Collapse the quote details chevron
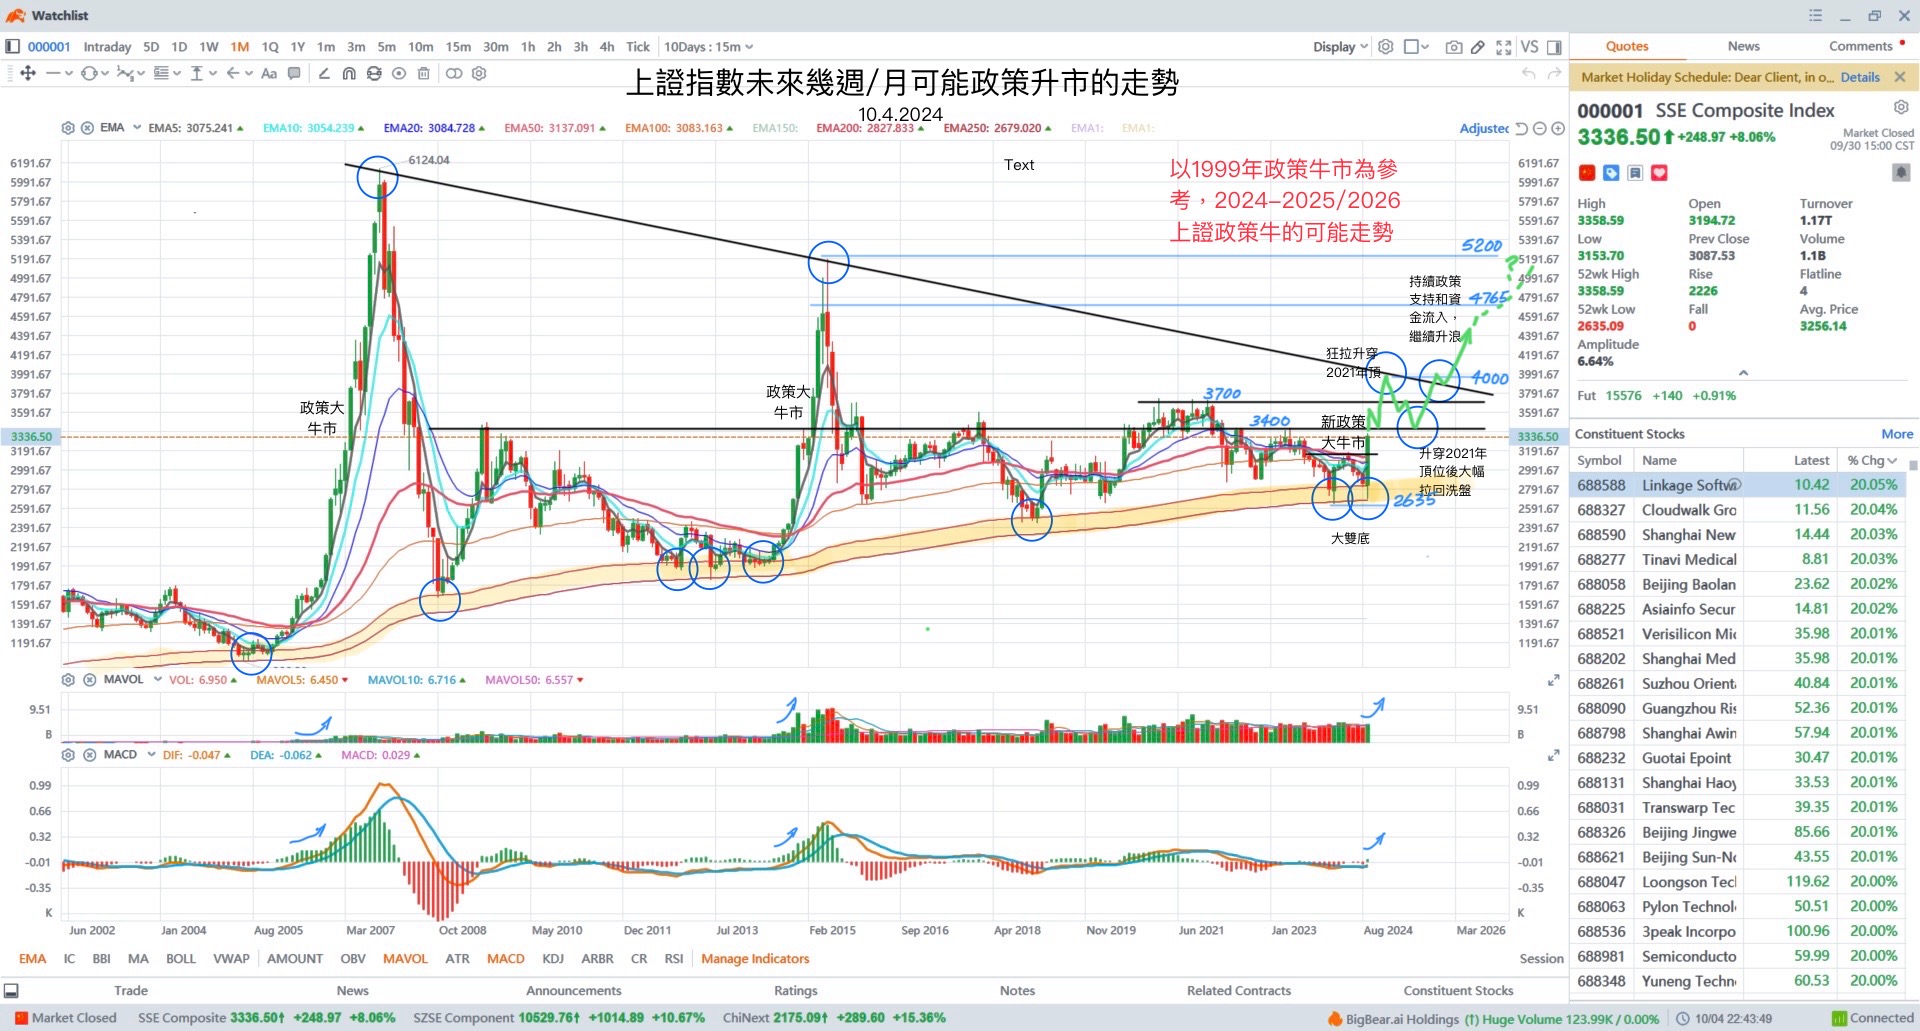Viewport: 1920px width, 1031px height. pyautogui.click(x=1743, y=373)
